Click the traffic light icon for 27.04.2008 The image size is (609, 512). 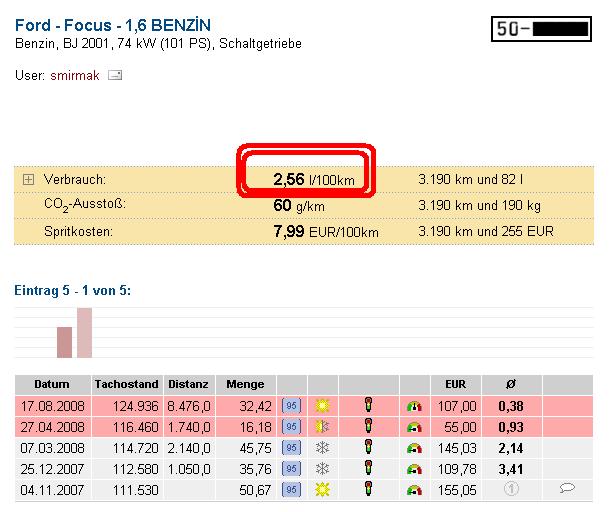368,427
